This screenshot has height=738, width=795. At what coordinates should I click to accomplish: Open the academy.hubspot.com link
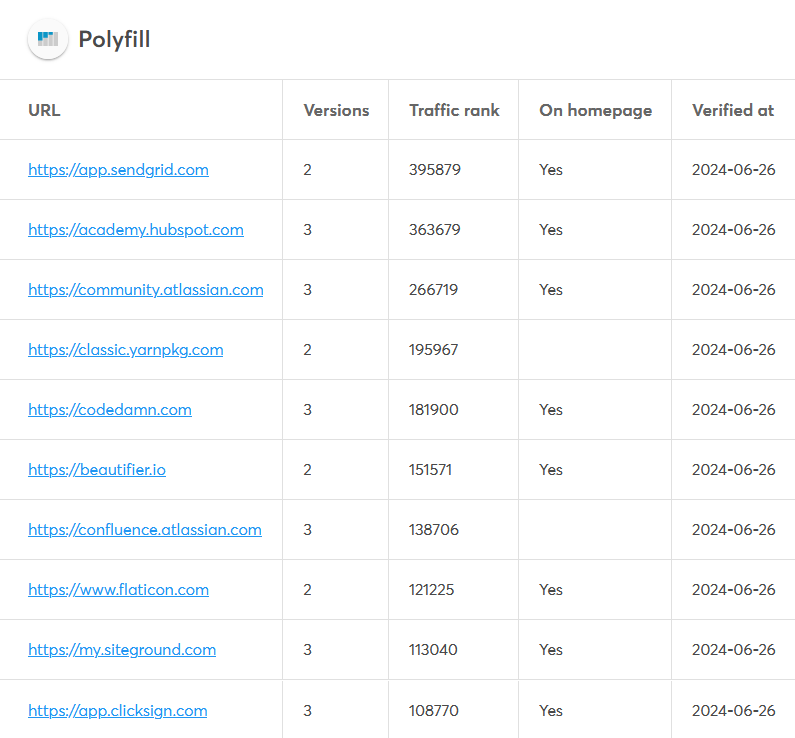click(x=136, y=230)
